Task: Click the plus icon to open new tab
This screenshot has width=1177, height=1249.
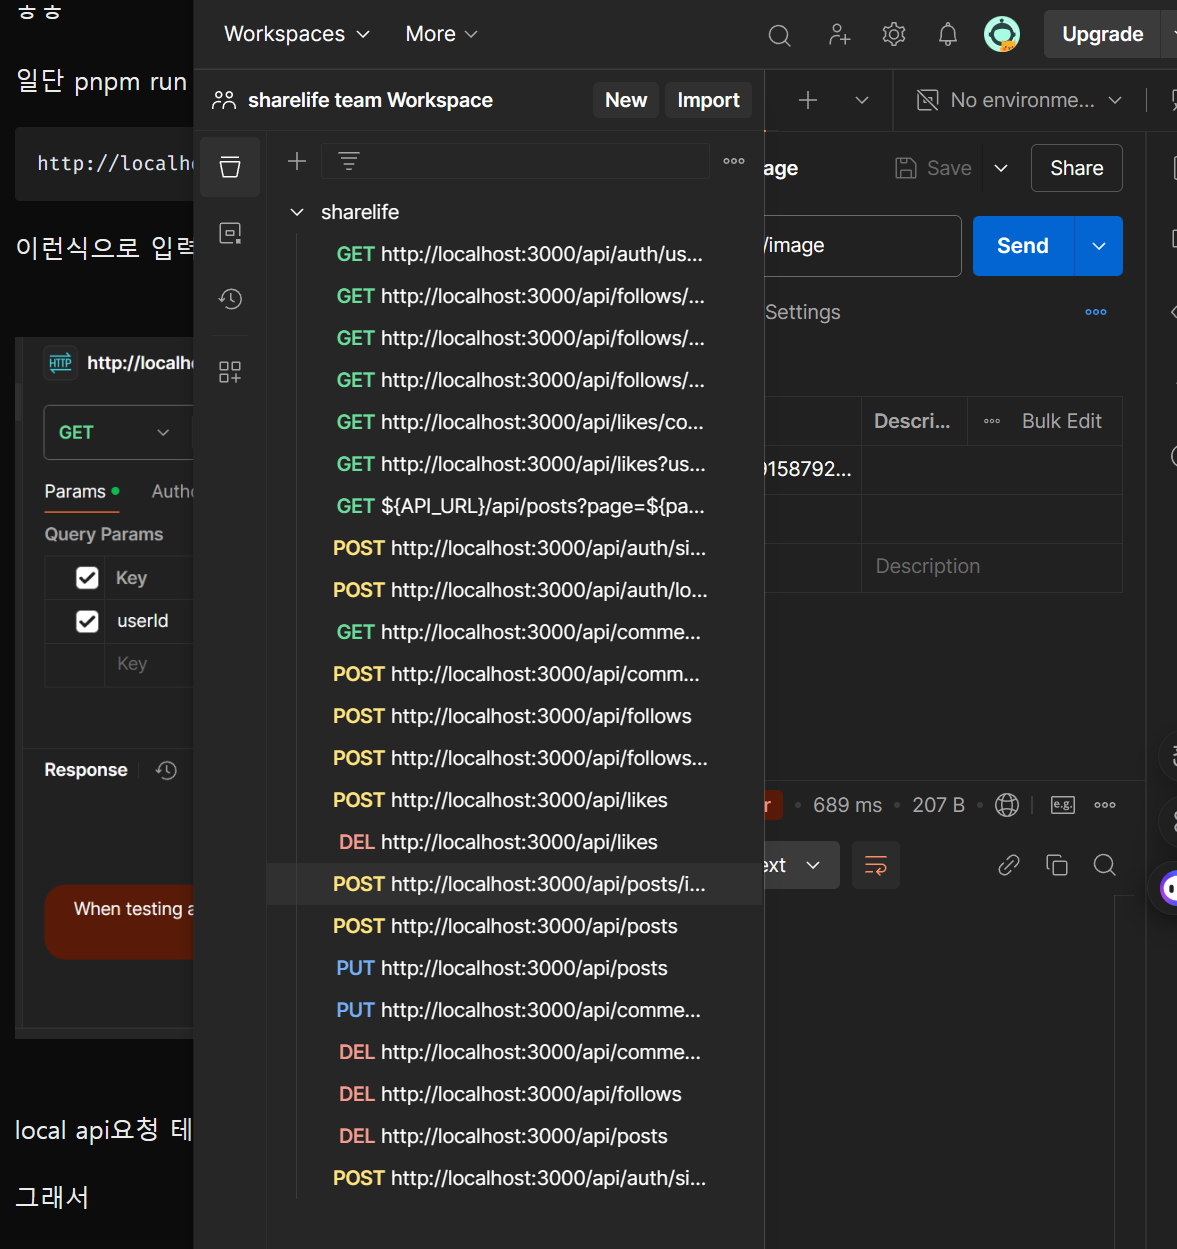Action: 808,100
